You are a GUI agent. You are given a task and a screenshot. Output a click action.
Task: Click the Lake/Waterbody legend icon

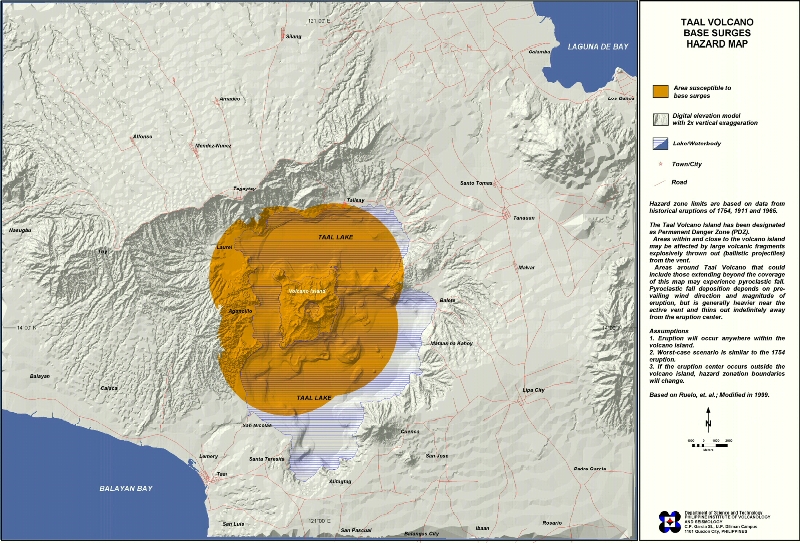[660, 143]
